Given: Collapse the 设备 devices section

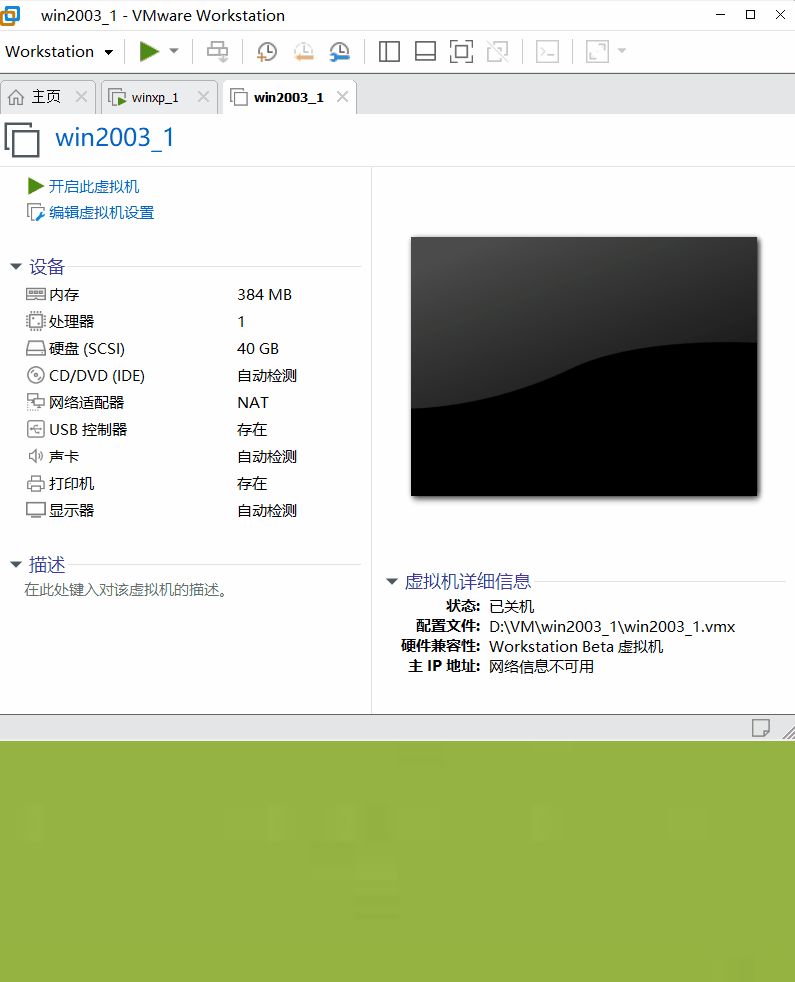Looking at the screenshot, I should [16, 267].
